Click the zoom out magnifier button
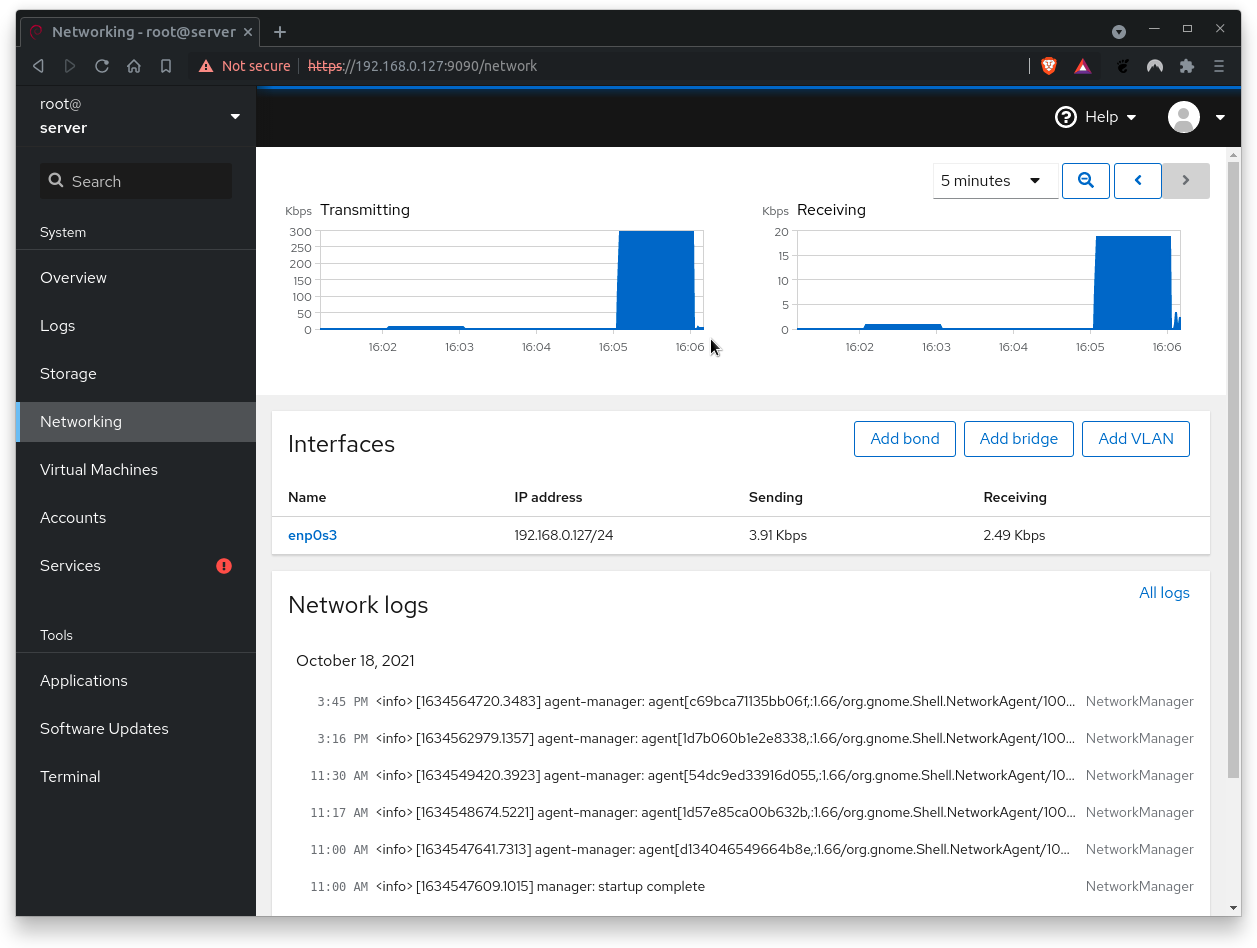The width and height of the screenshot is (1257, 948). tap(1085, 181)
